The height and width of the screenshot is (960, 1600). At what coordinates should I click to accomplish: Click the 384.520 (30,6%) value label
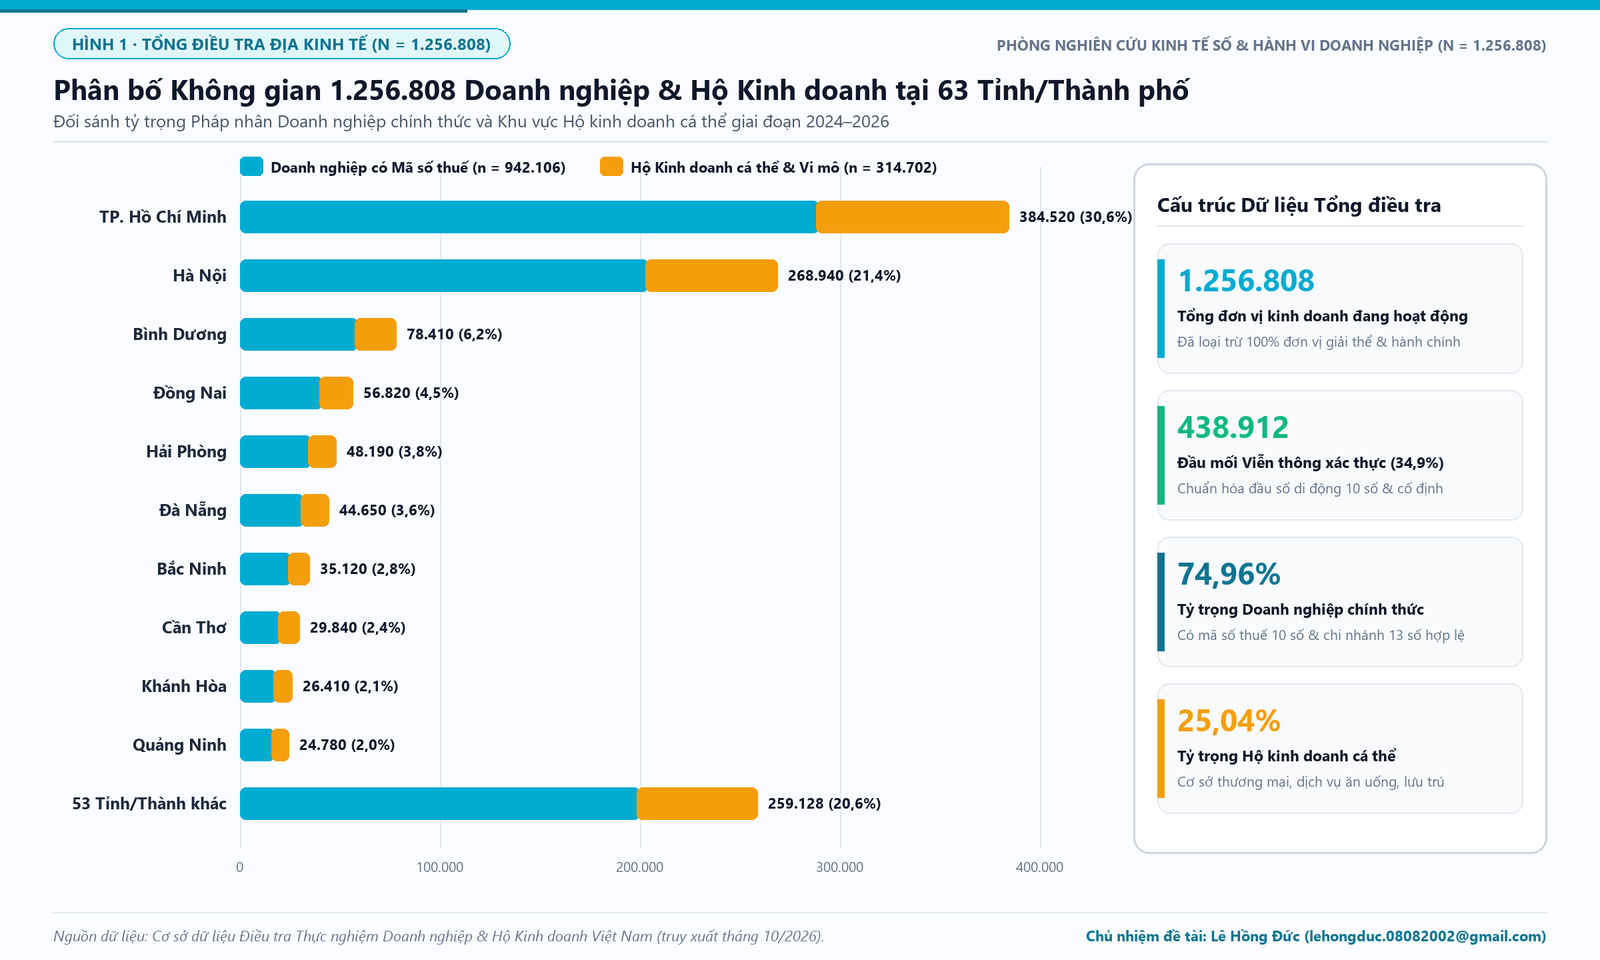pyautogui.click(x=1075, y=217)
